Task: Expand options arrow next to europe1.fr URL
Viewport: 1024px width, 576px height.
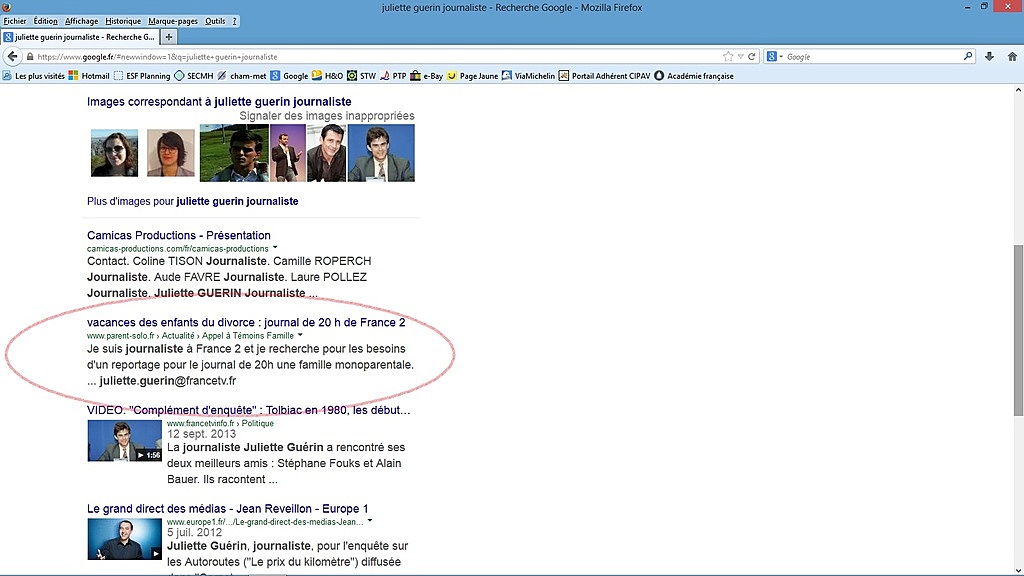Action: coord(370,520)
